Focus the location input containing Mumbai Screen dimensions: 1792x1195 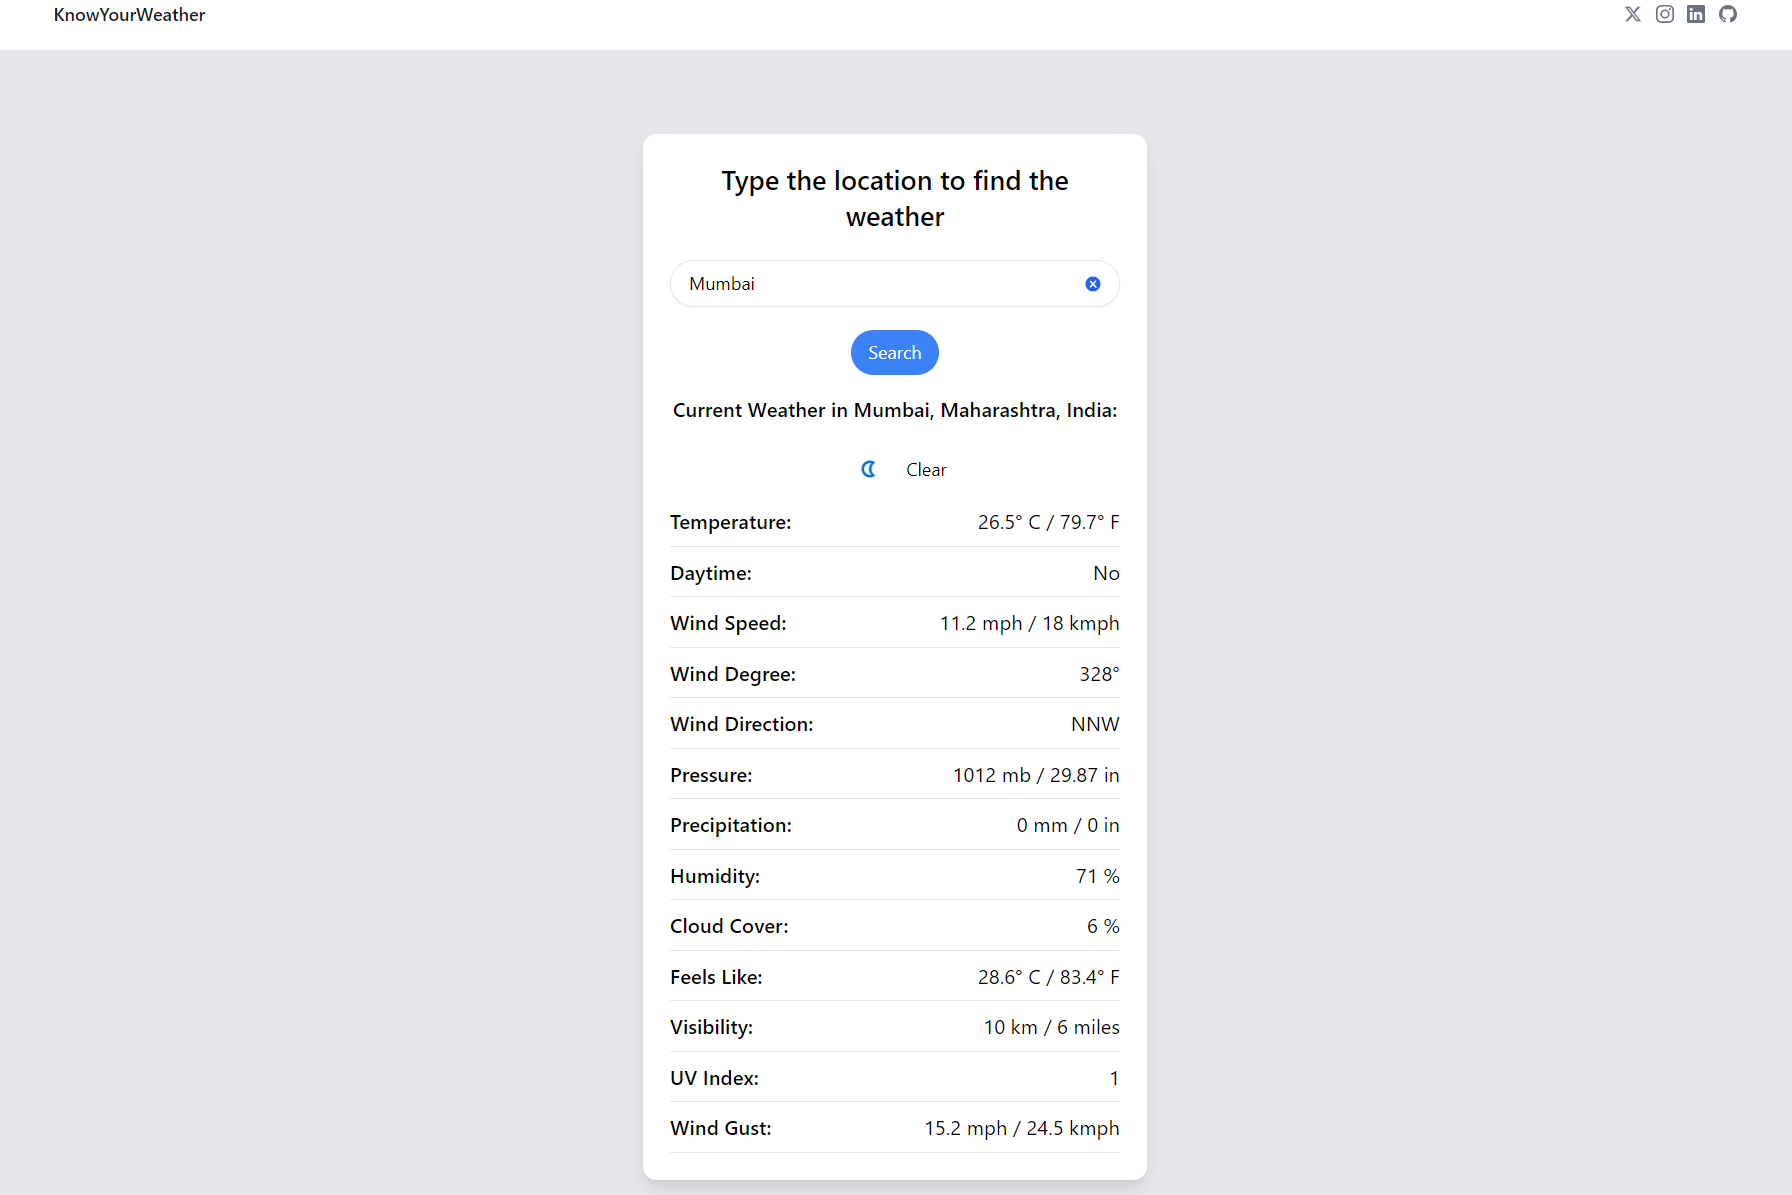pyautogui.click(x=880, y=284)
